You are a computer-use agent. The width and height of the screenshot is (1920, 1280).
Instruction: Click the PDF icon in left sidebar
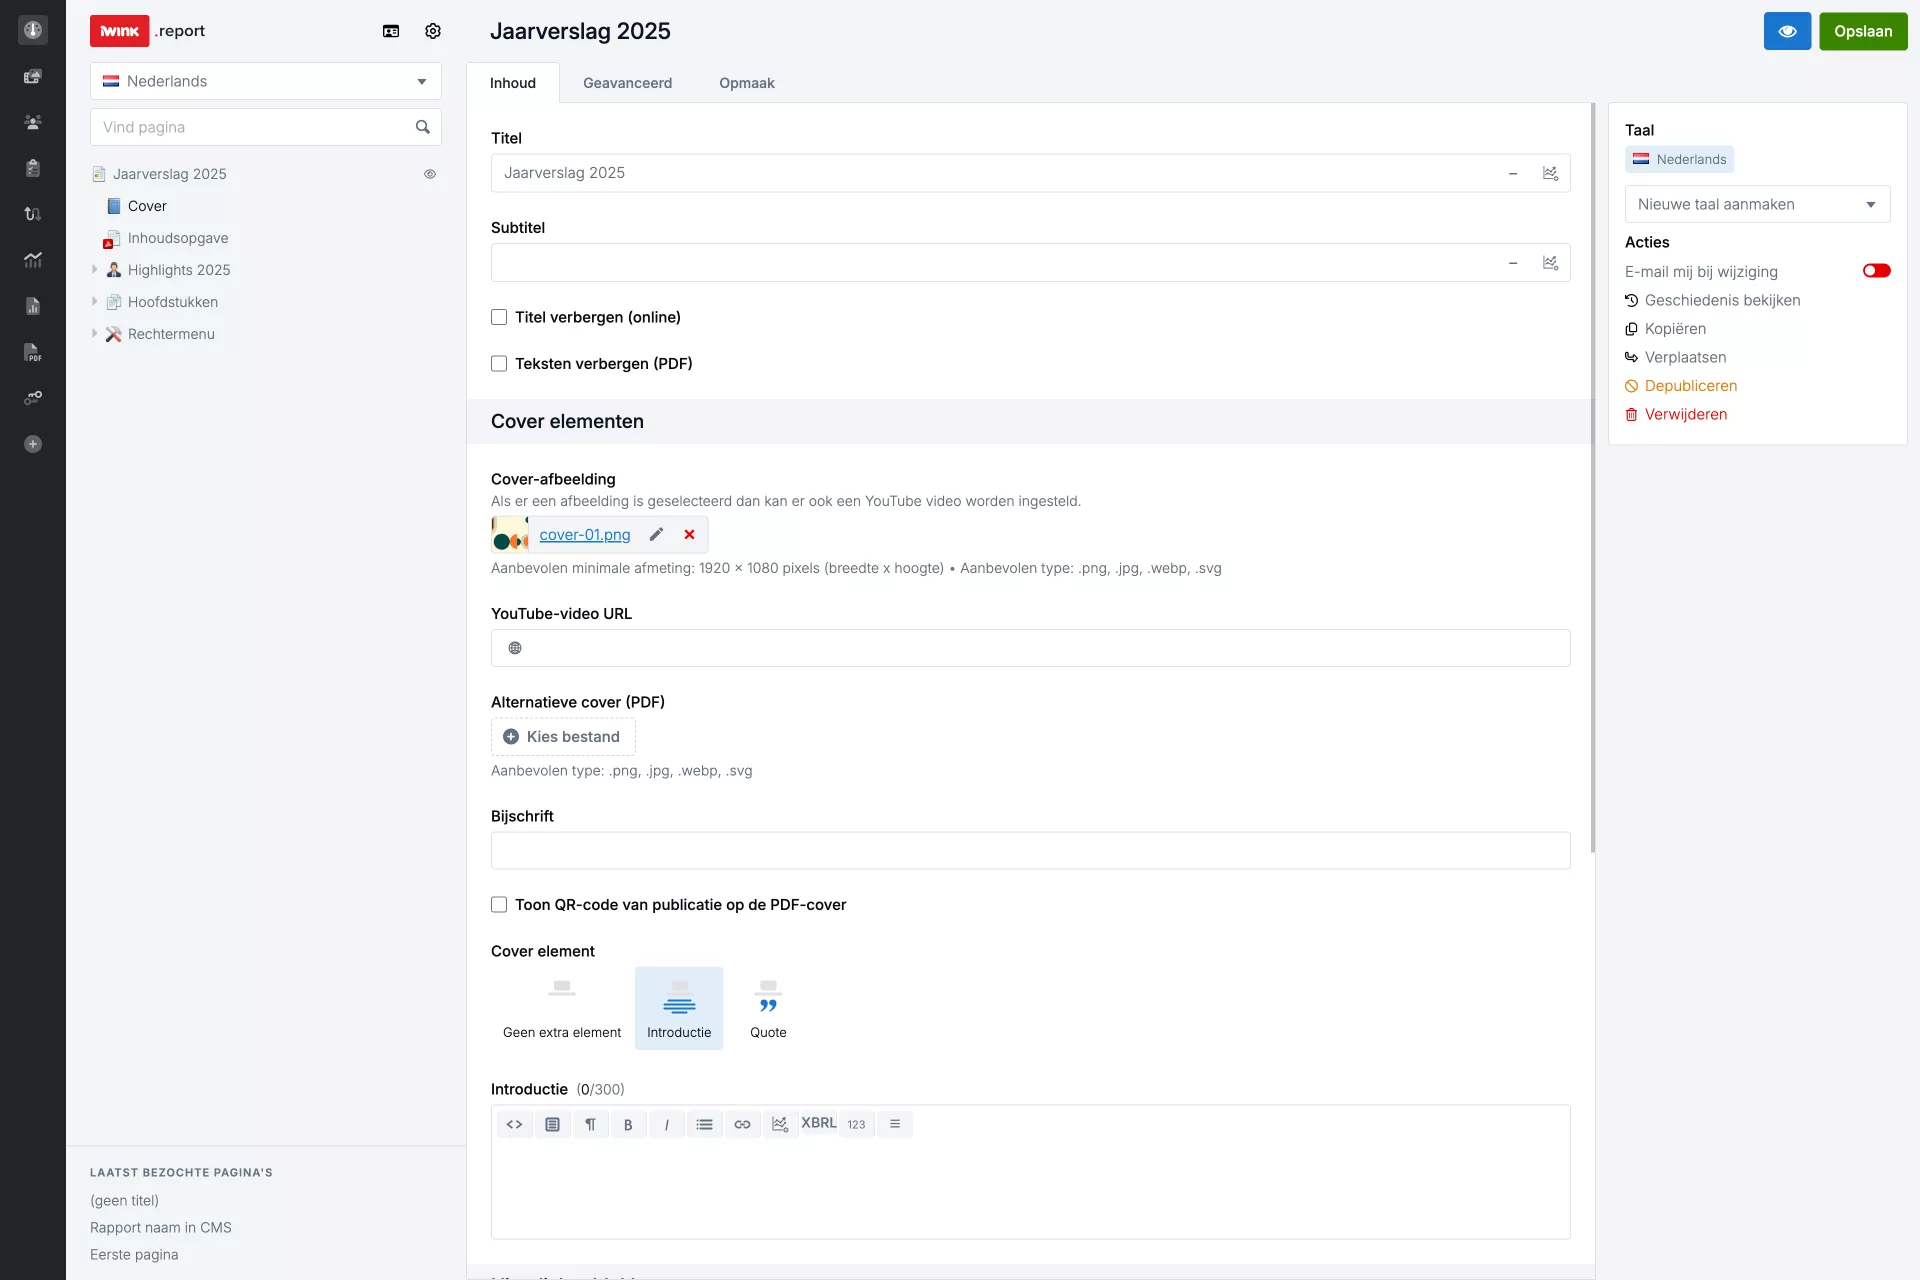(33, 352)
